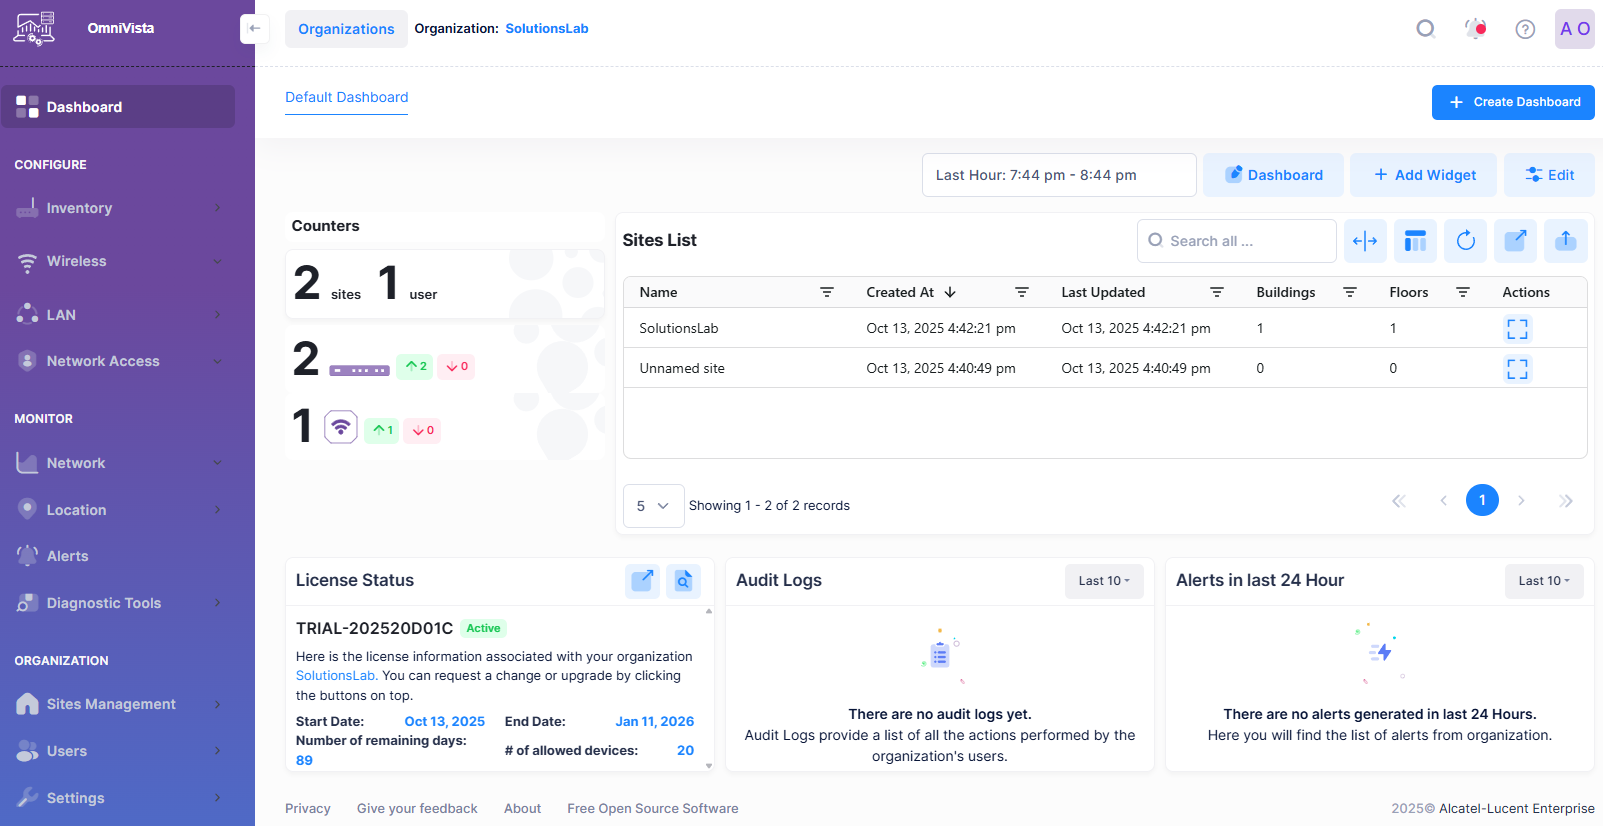Toggle Created At column sort arrow

click(x=950, y=292)
